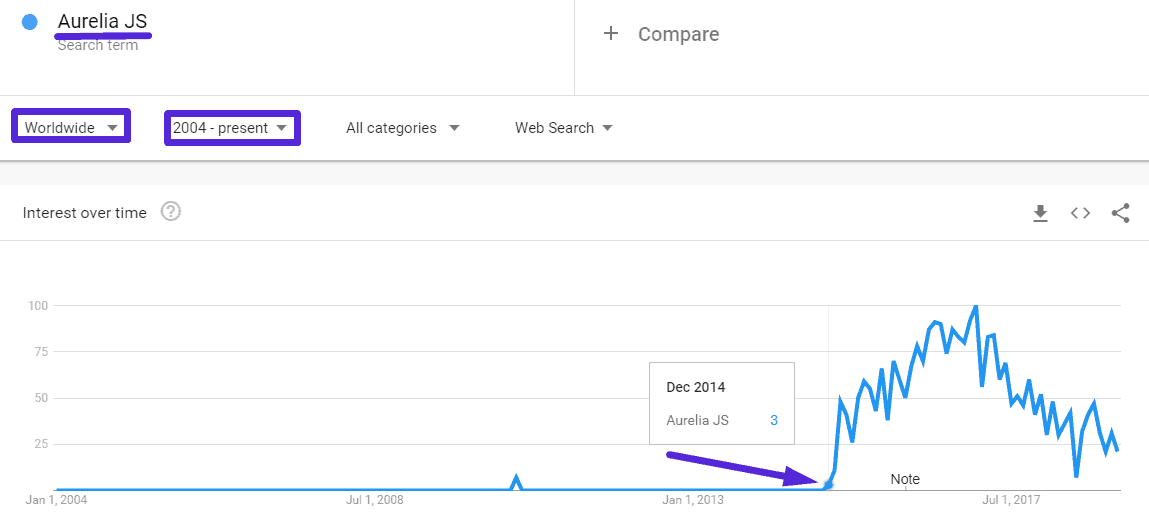
Task: Expand the Worldwide region dropdown
Action: tap(71, 127)
